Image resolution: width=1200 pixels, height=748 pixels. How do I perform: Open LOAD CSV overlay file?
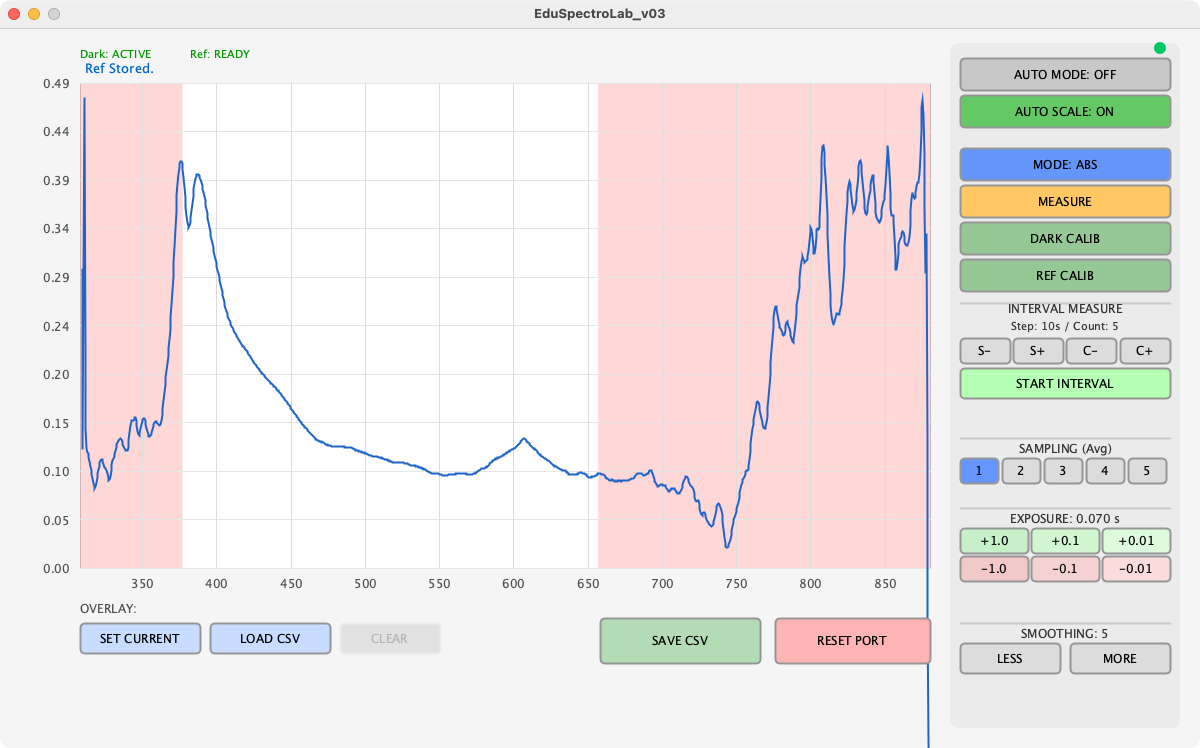point(270,639)
